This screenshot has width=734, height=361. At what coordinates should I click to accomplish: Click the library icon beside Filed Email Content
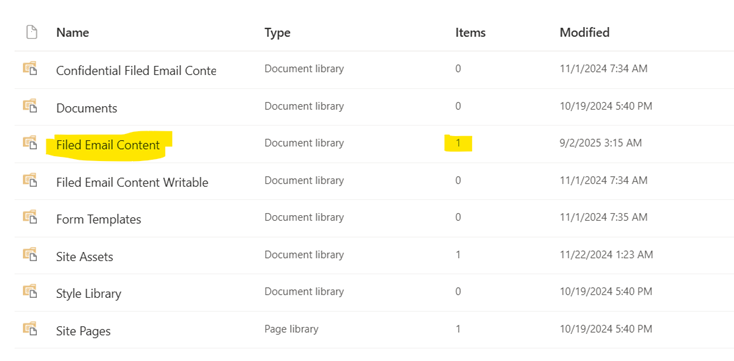click(x=30, y=142)
